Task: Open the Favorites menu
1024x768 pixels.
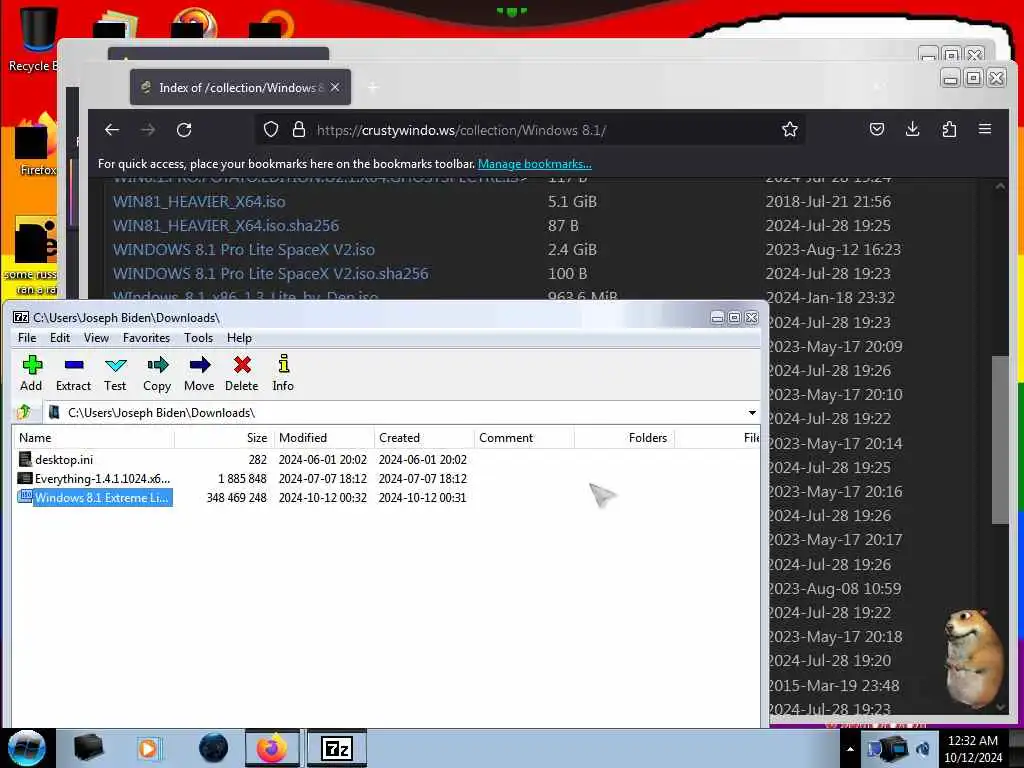Action: tap(146, 338)
